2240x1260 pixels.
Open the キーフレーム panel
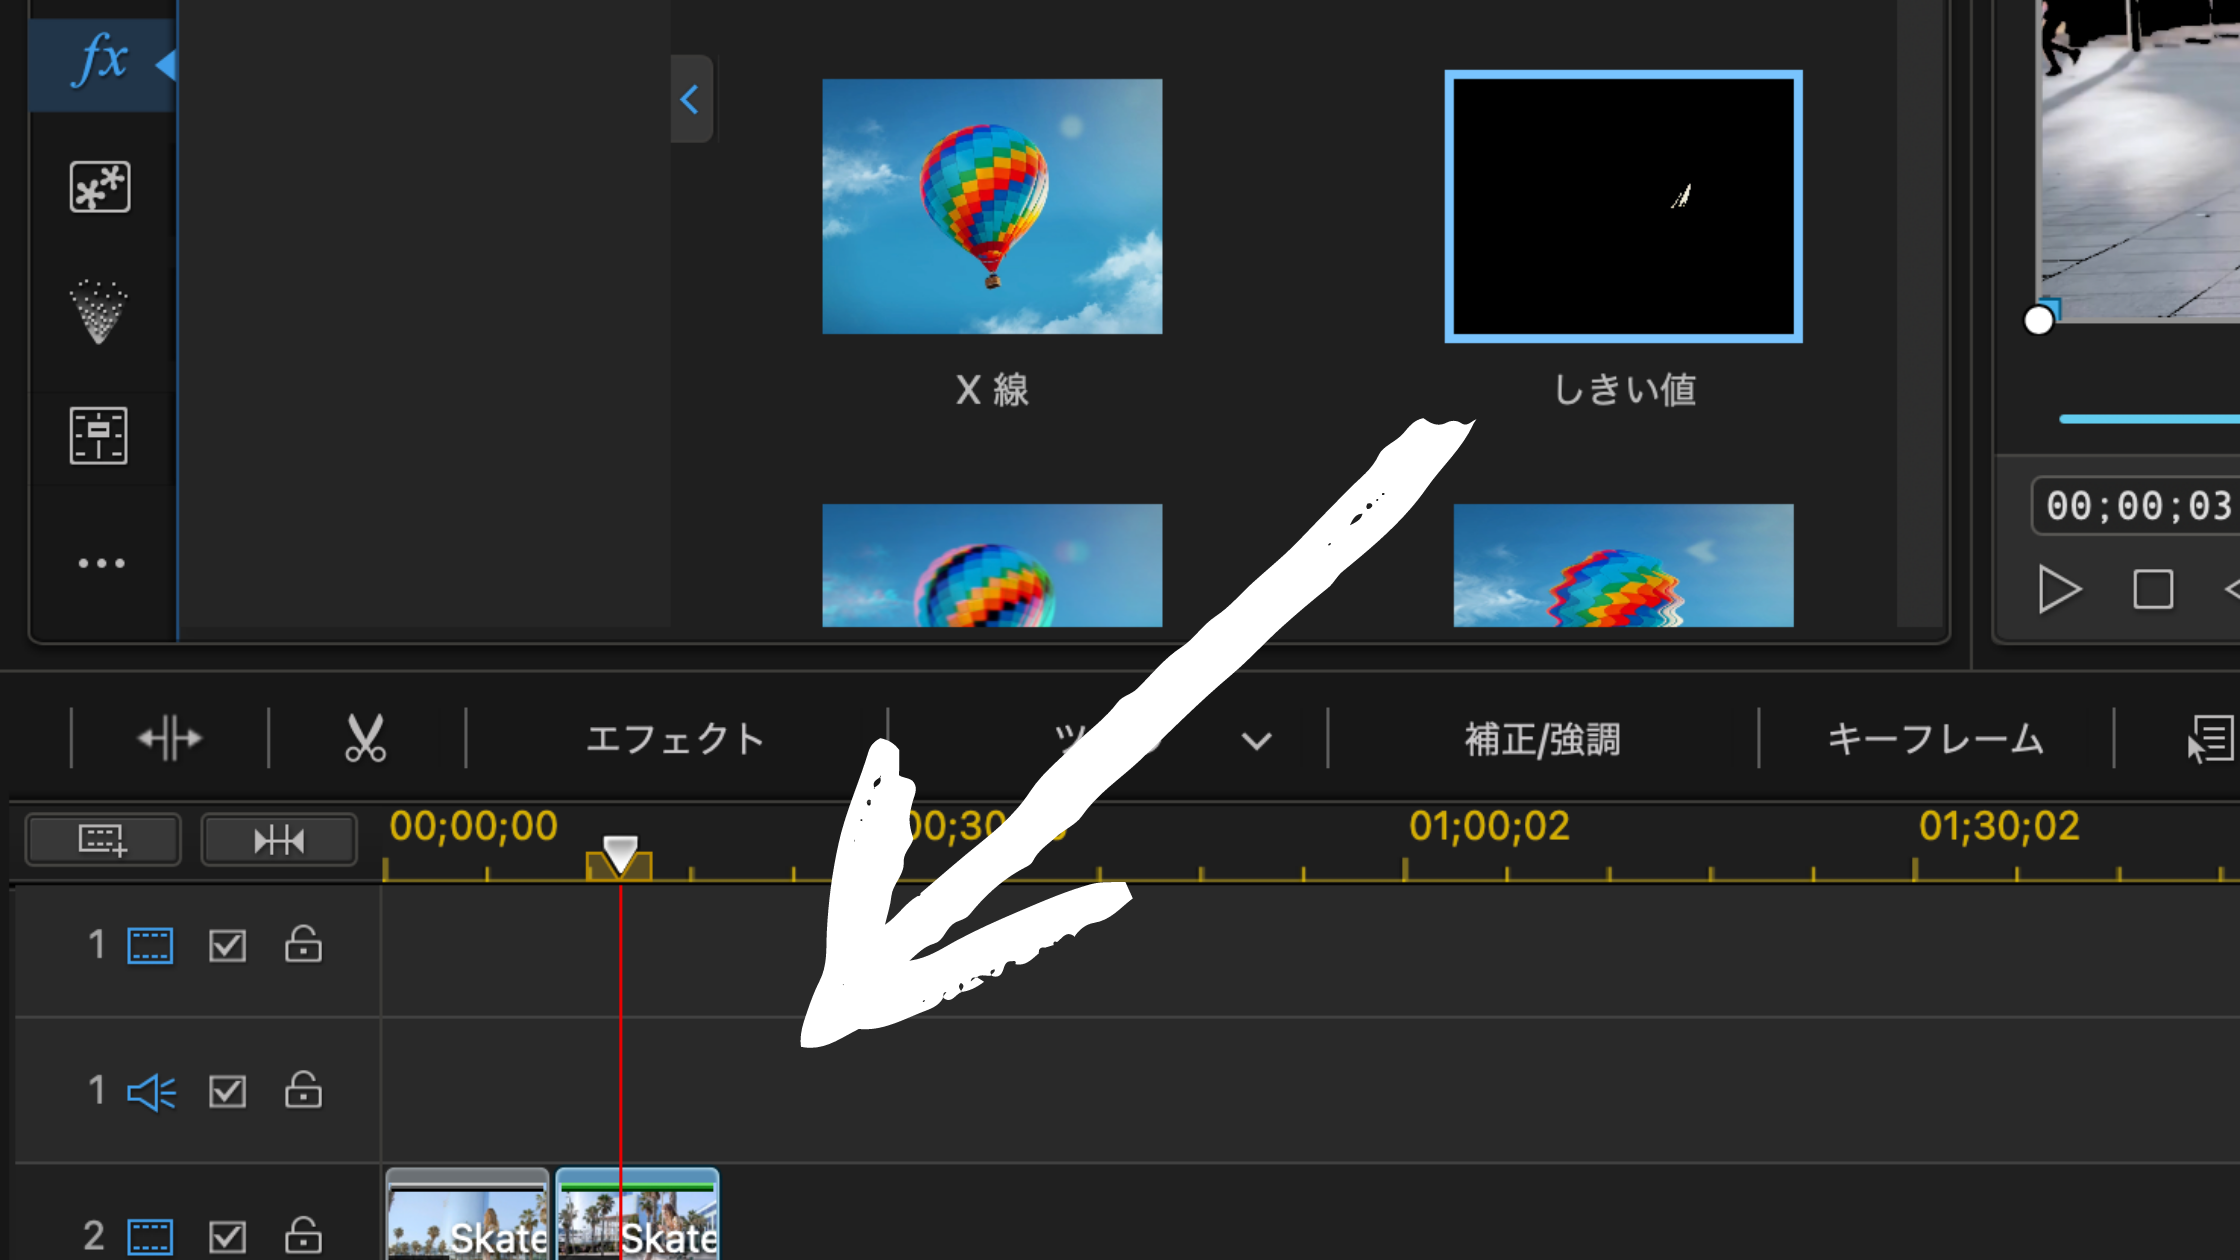pos(1935,739)
